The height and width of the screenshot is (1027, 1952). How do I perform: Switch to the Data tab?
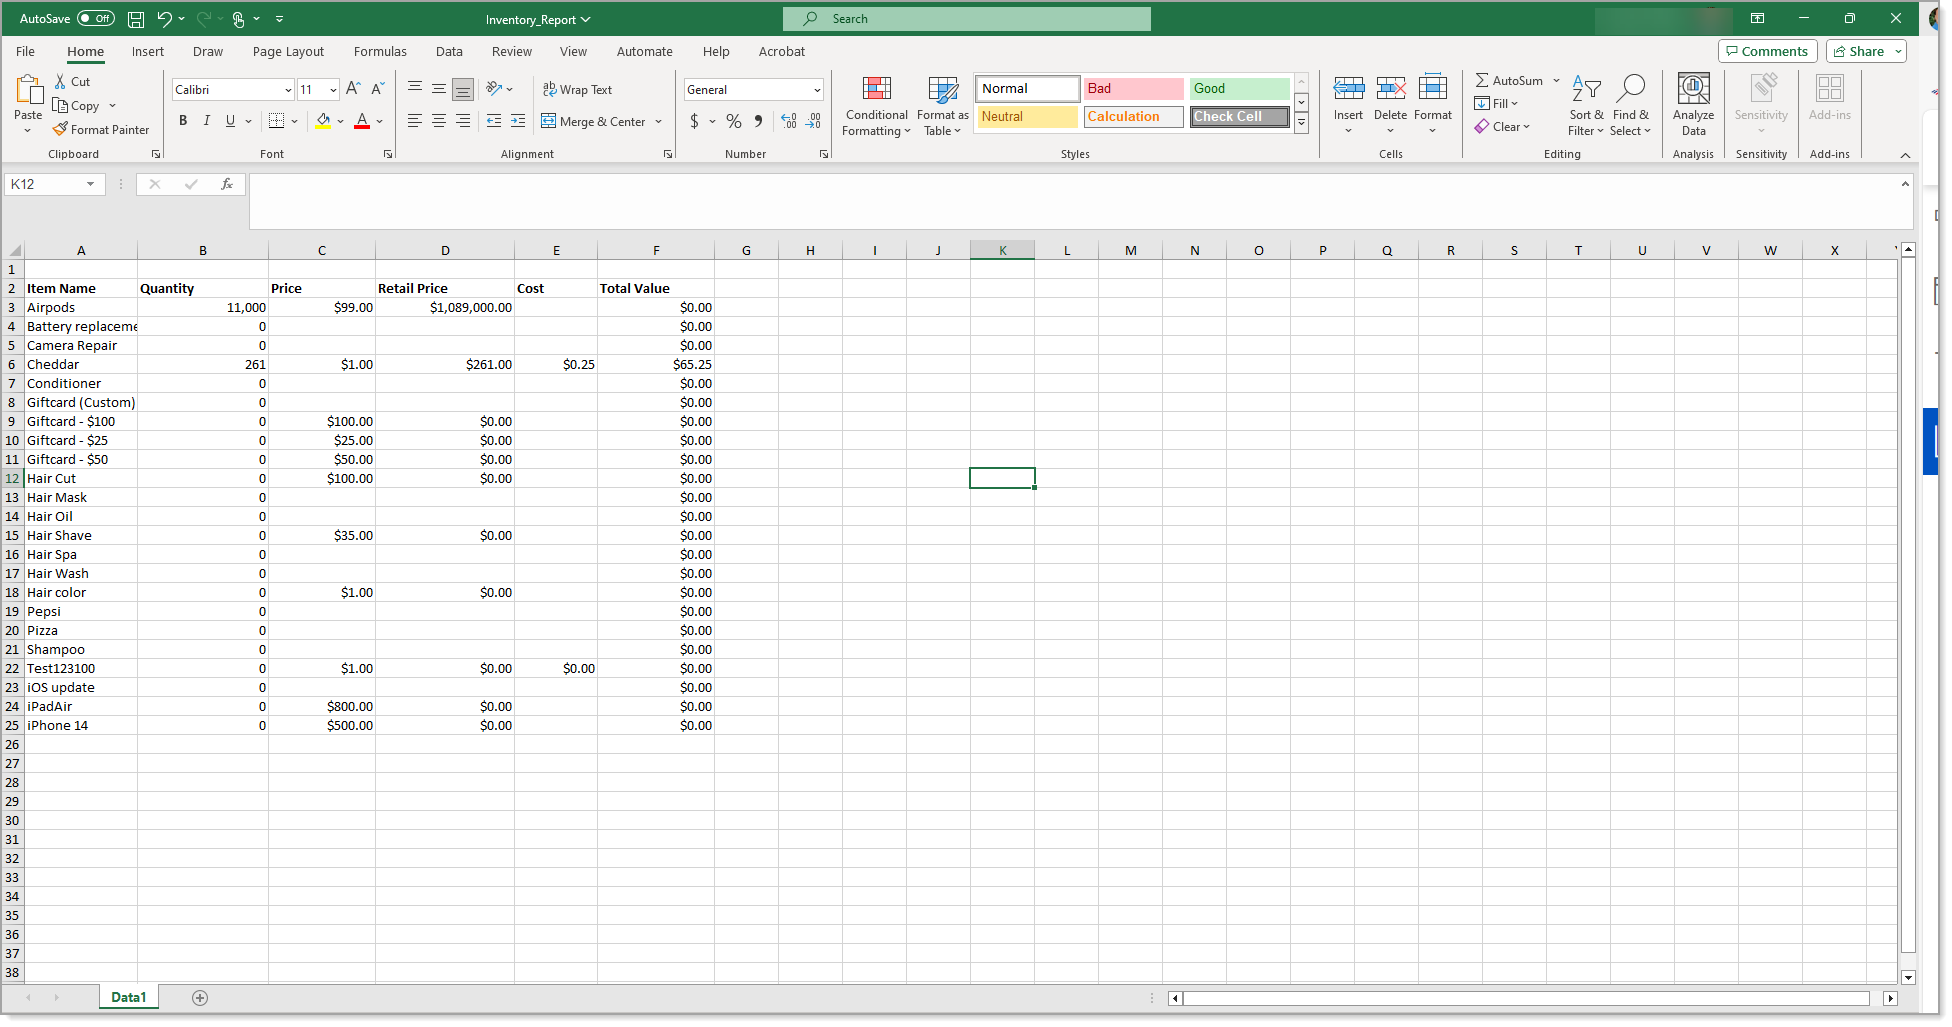click(449, 52)
